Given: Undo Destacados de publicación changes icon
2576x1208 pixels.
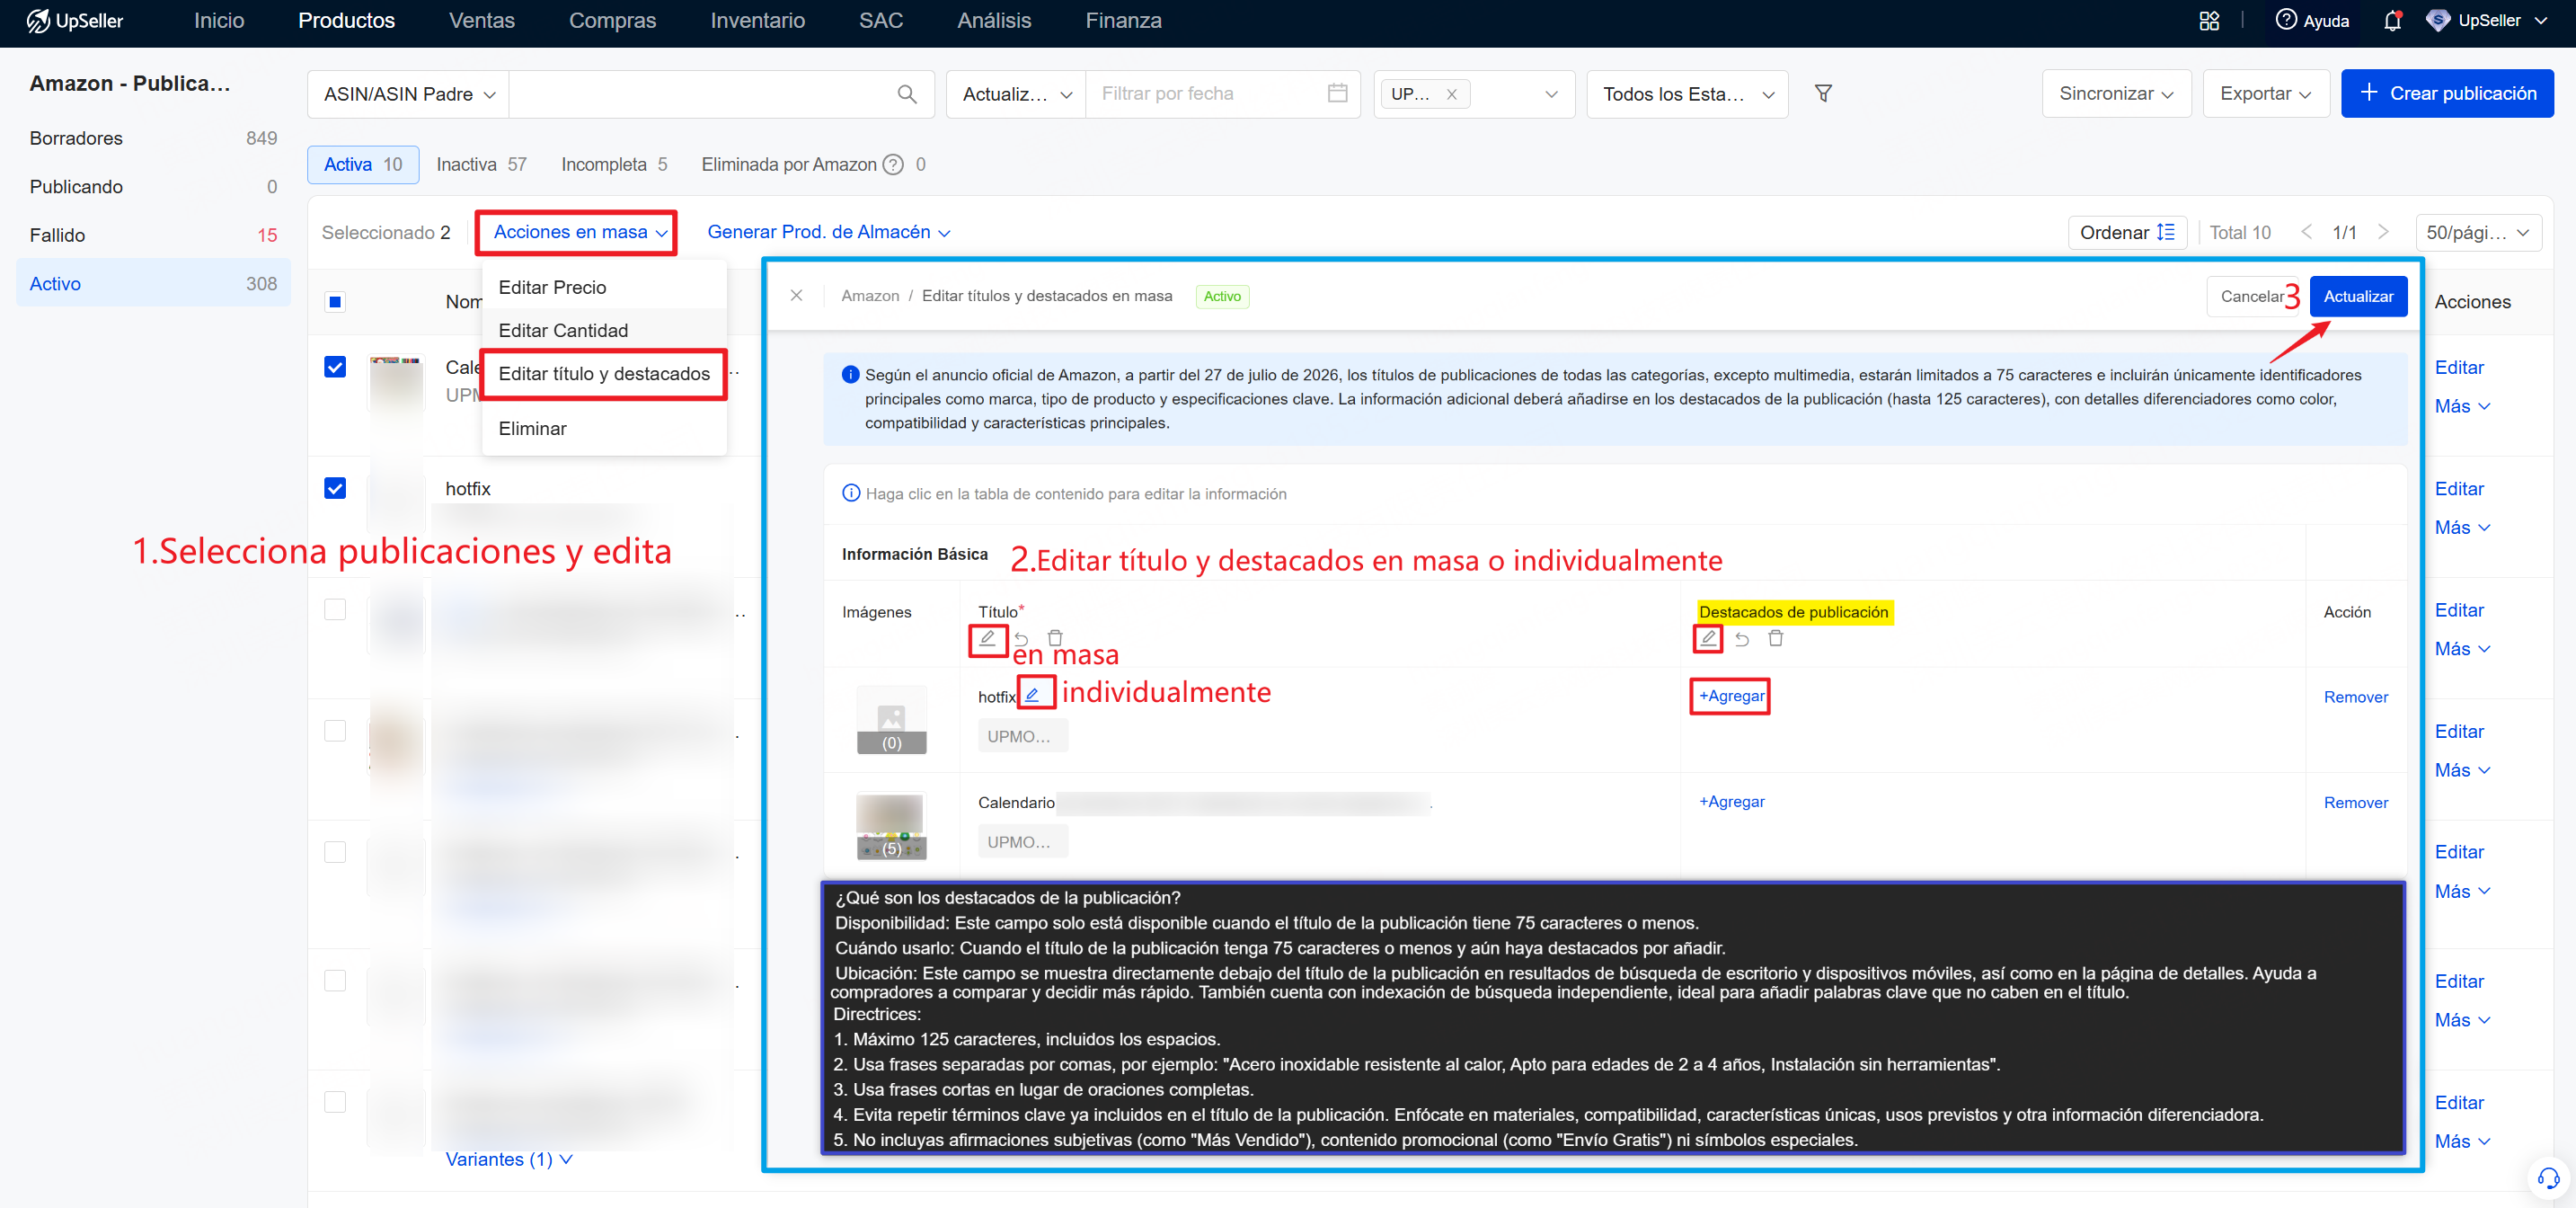Looking at the screenshot, I should tap(1742, 638).
